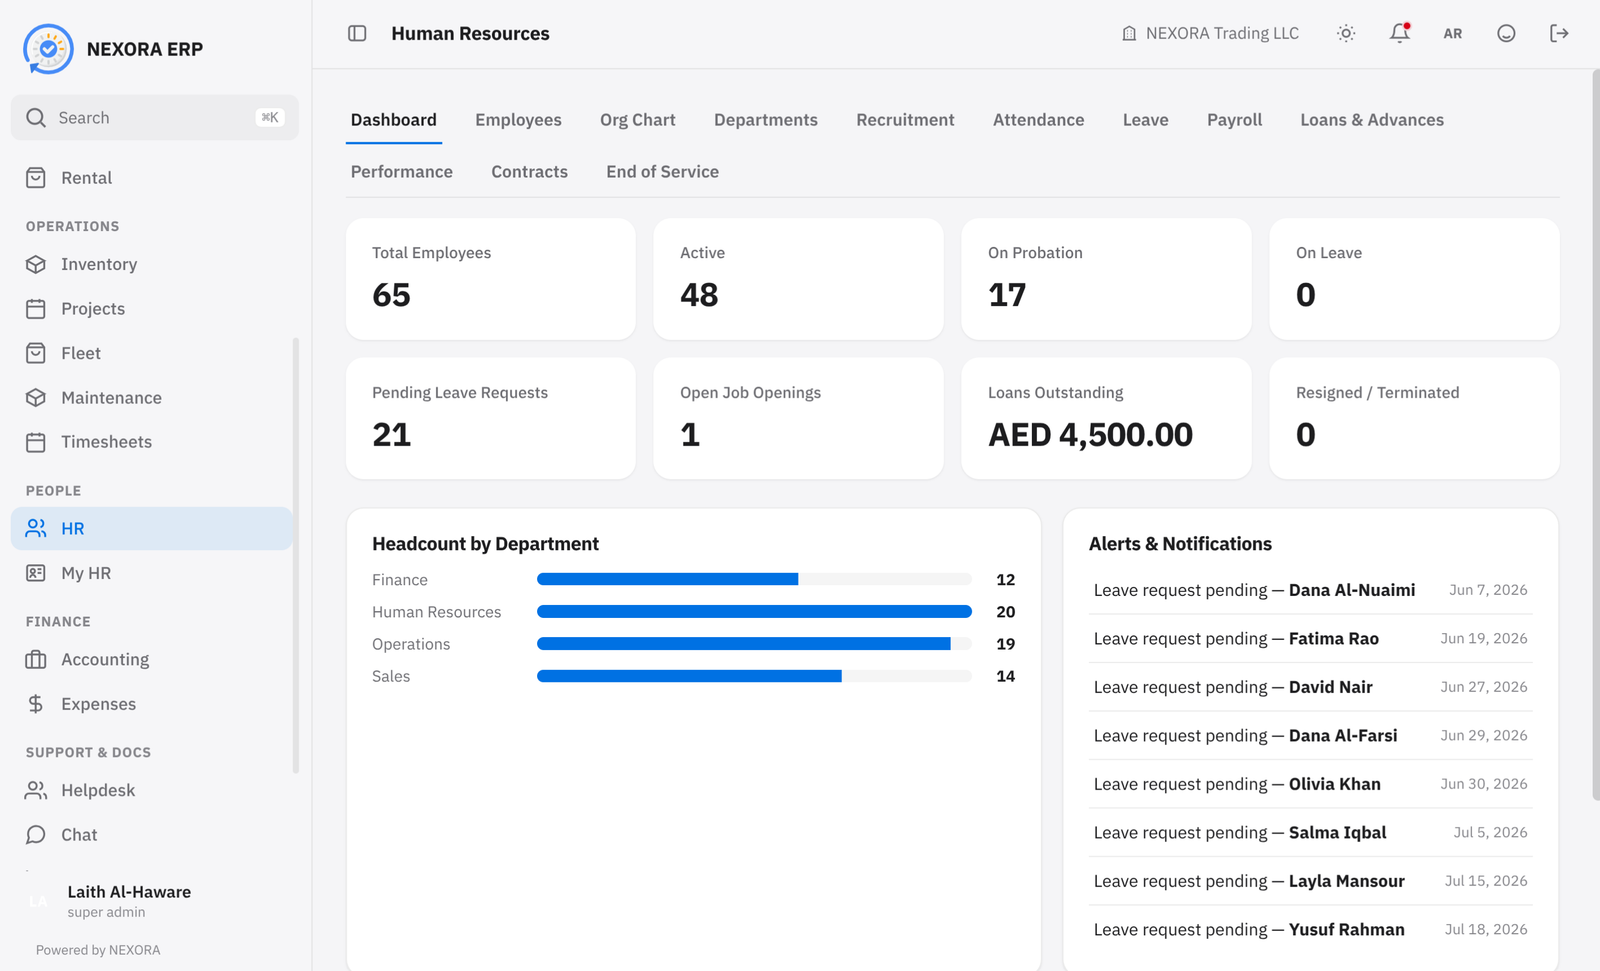Switch language with the AR button
1600x971 pixels.
tap(1453, 33)
